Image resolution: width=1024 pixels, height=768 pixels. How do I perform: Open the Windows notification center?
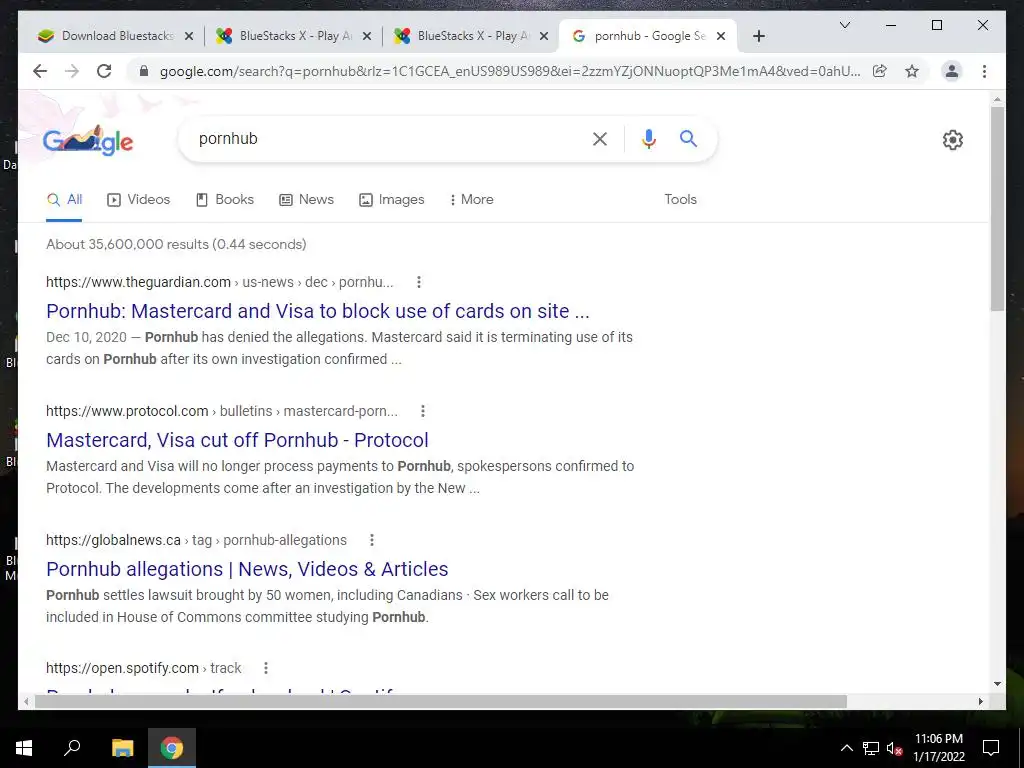click(991, 748)
